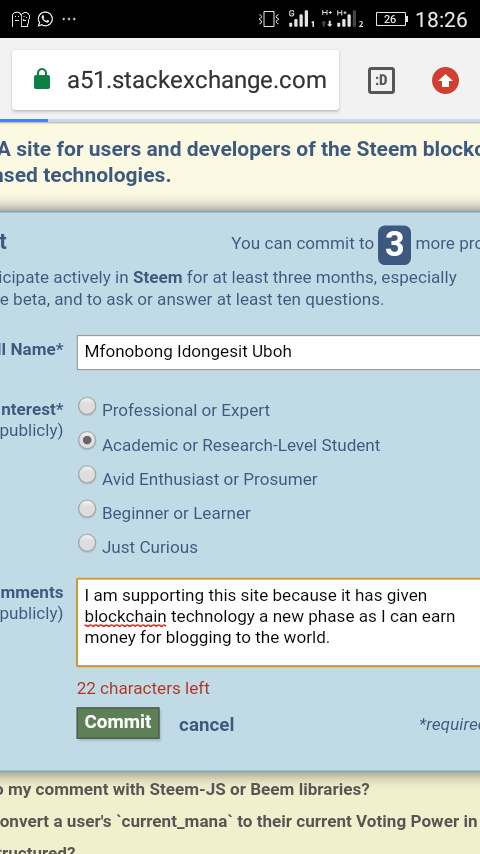Tap the three dots notification overflow
The height and width of the screenshot is (854, 480).
(69, 19)
